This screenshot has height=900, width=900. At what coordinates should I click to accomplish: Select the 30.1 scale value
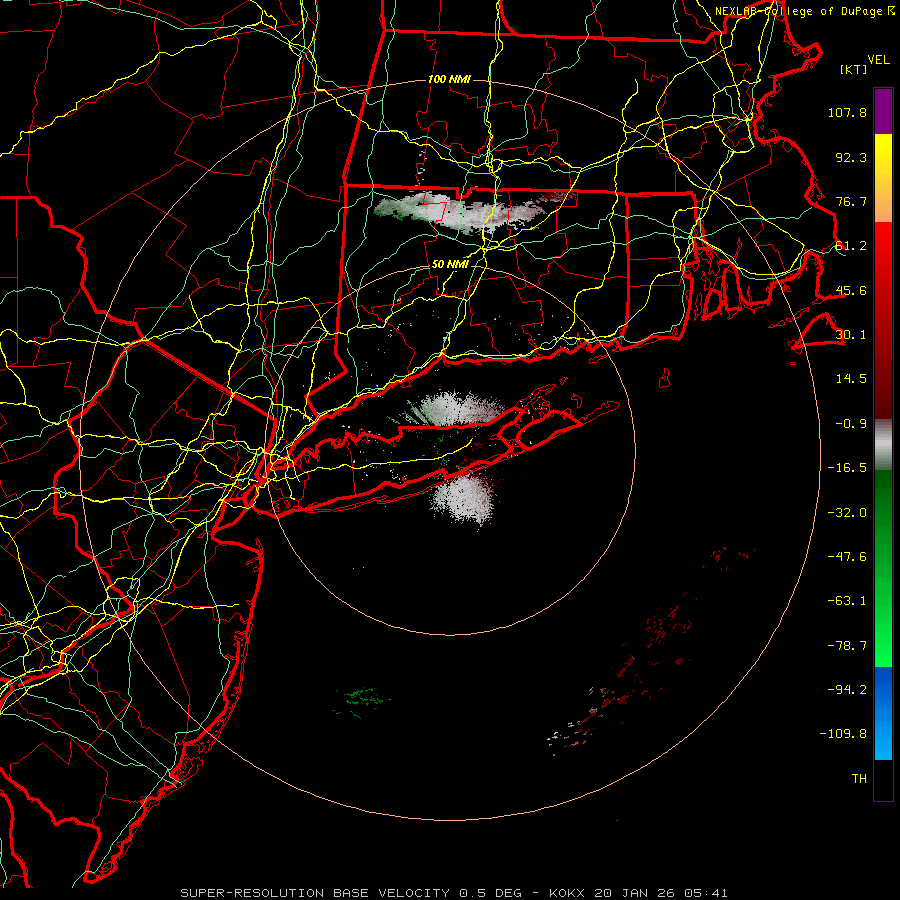pyautogui.click(x=851, y=335)
